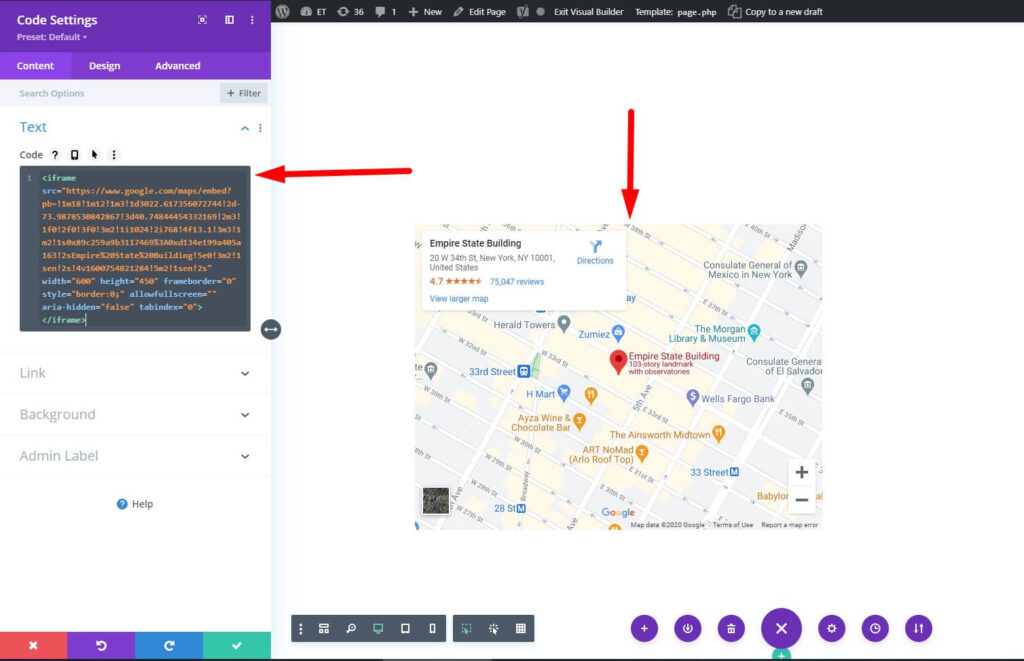The image size is (1024, 661).
Task: Switch to wireframe view icon
Action: (x=324, y=629)
